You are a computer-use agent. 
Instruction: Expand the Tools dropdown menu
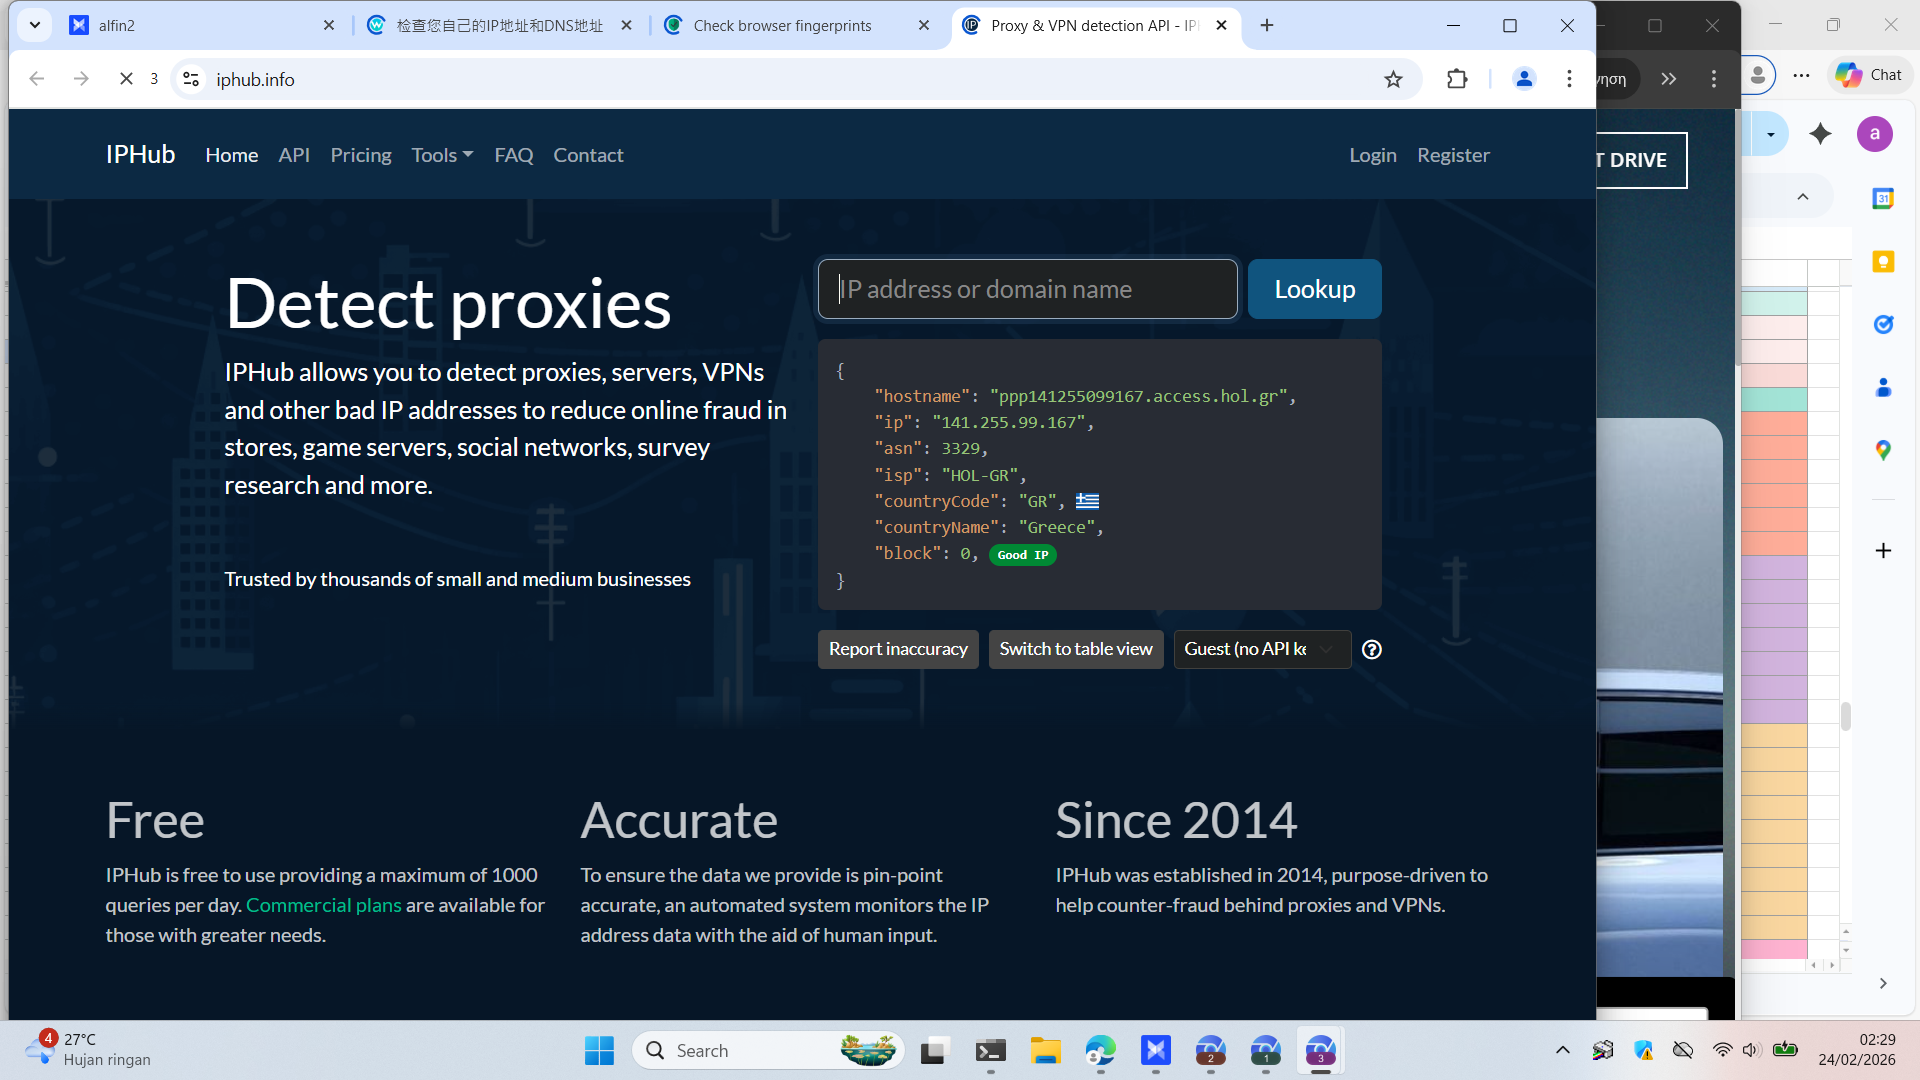pos(442,155)
